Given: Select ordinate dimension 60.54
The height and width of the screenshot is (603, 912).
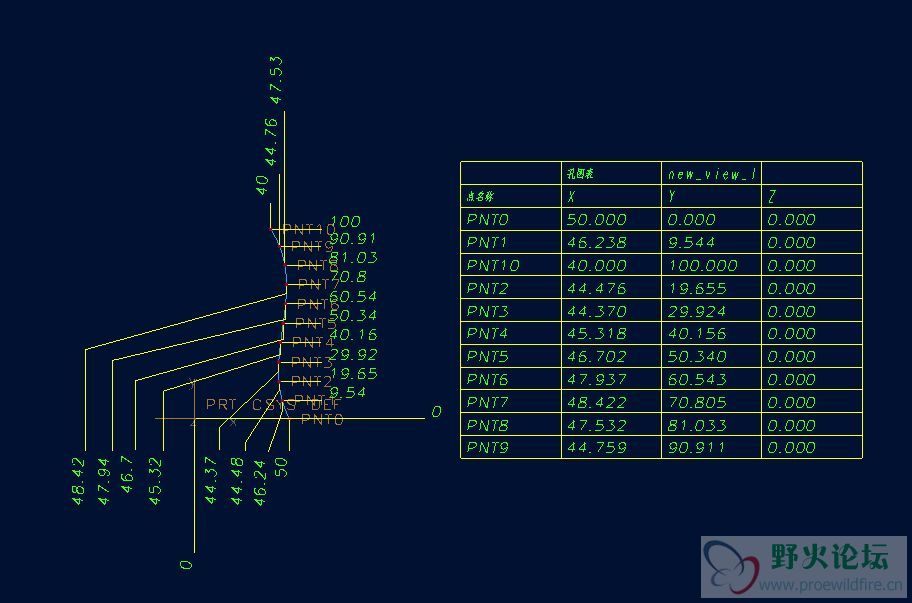Looking at the screenshot, I should [354, 297].
